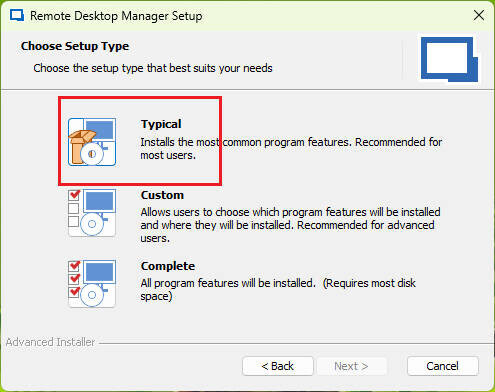495x392 pixels.
Task: Click the Typical setup type heading
Action: point(161,124)
